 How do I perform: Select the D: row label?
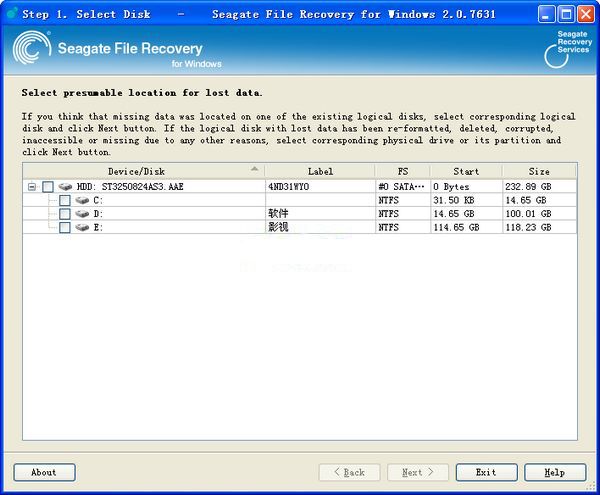[x=98, y=214]
